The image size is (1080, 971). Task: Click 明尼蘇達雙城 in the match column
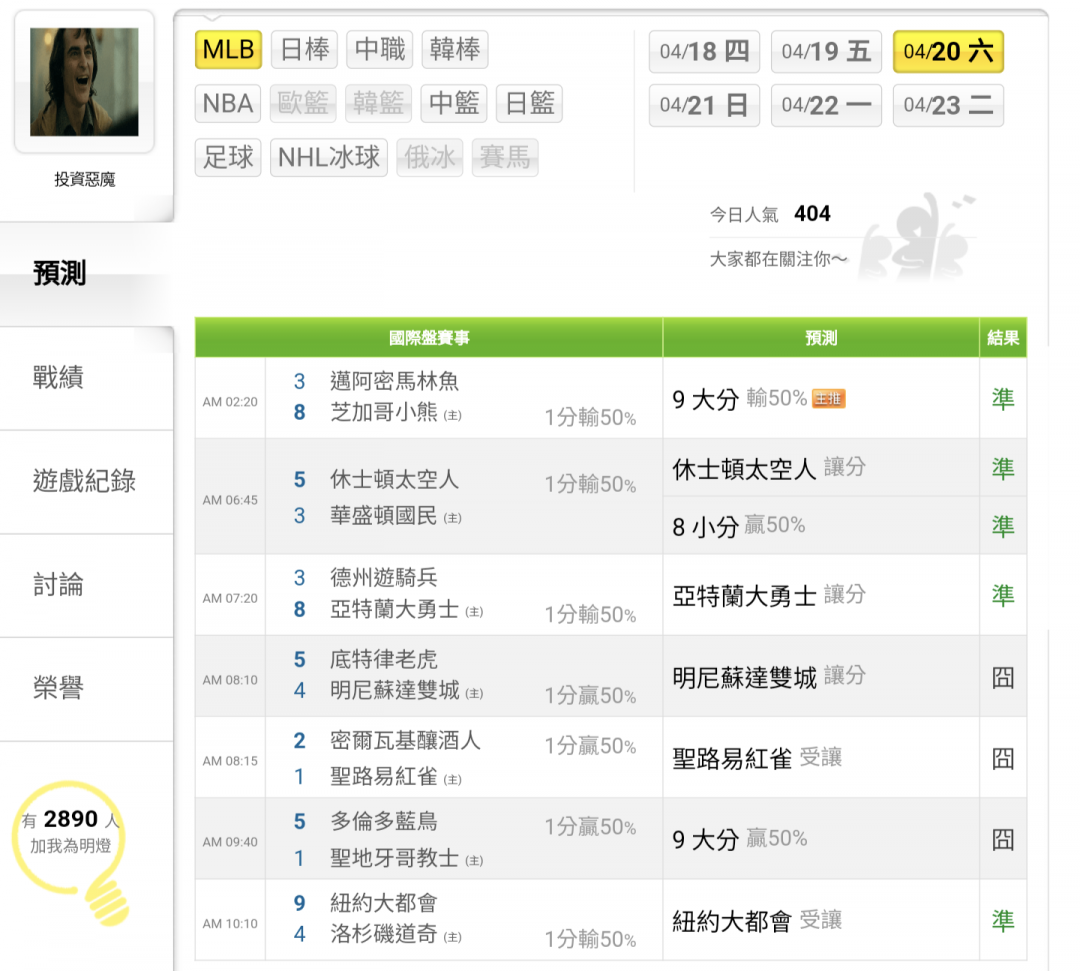coord(394,690)
